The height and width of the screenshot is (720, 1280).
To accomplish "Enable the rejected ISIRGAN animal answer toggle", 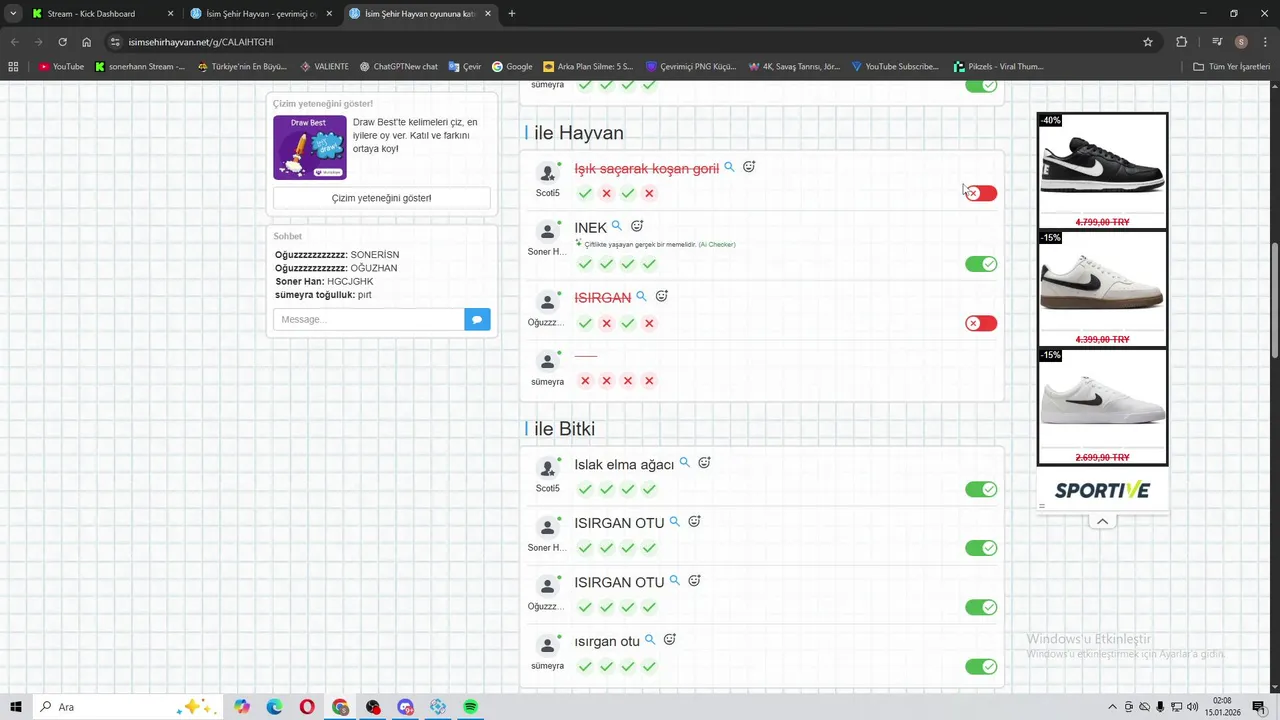I will tap(981, 323).
